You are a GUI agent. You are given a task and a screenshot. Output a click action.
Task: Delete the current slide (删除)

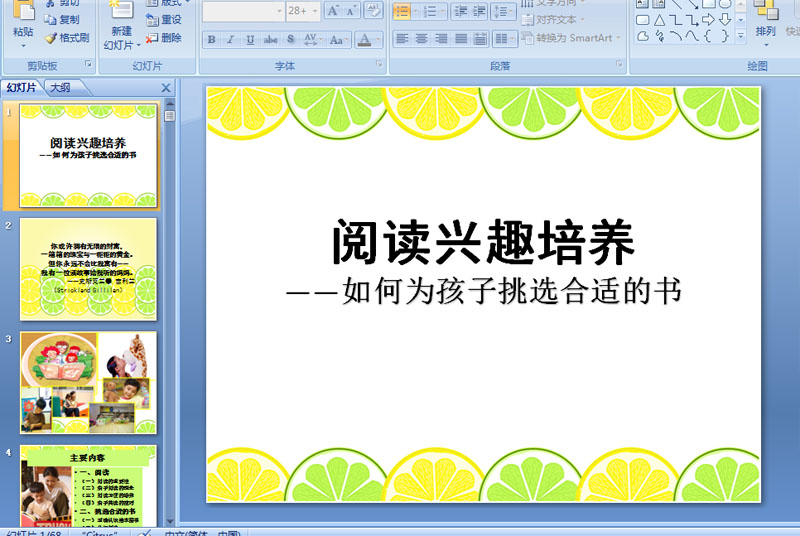163,37
